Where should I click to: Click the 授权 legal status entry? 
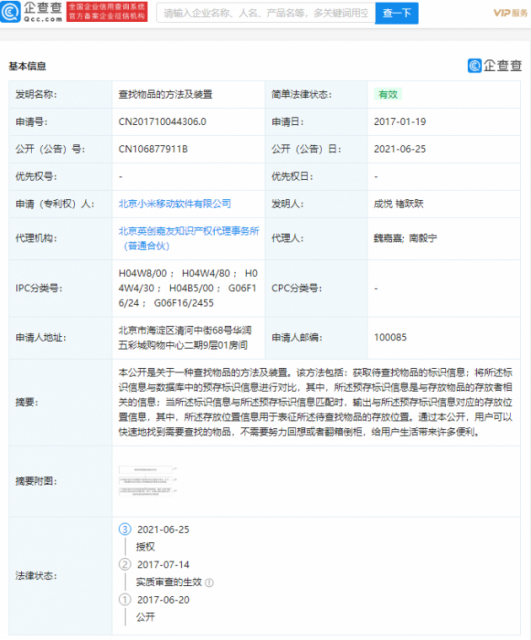[145, 547]
